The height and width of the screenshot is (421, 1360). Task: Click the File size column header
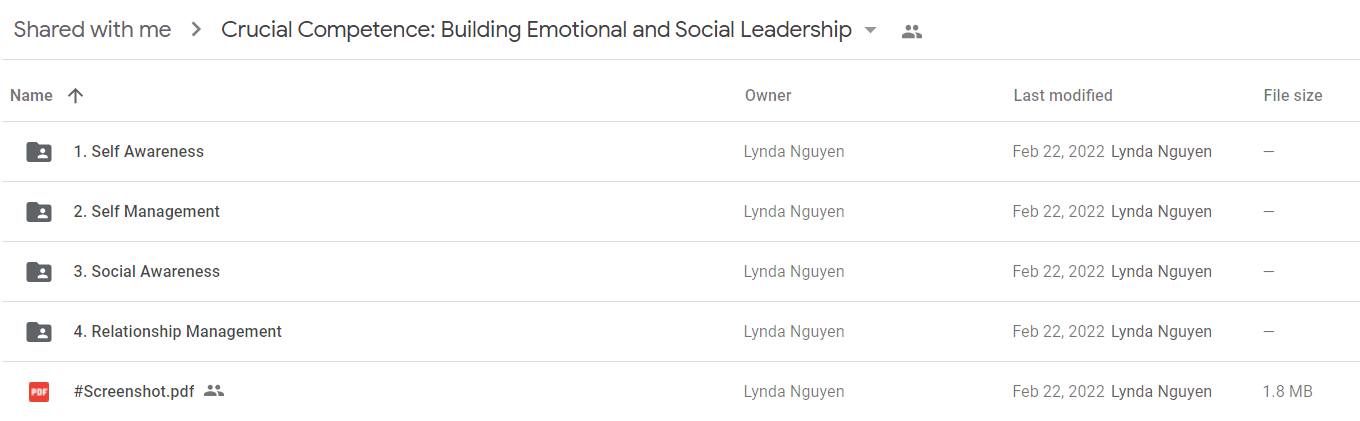1293,96
